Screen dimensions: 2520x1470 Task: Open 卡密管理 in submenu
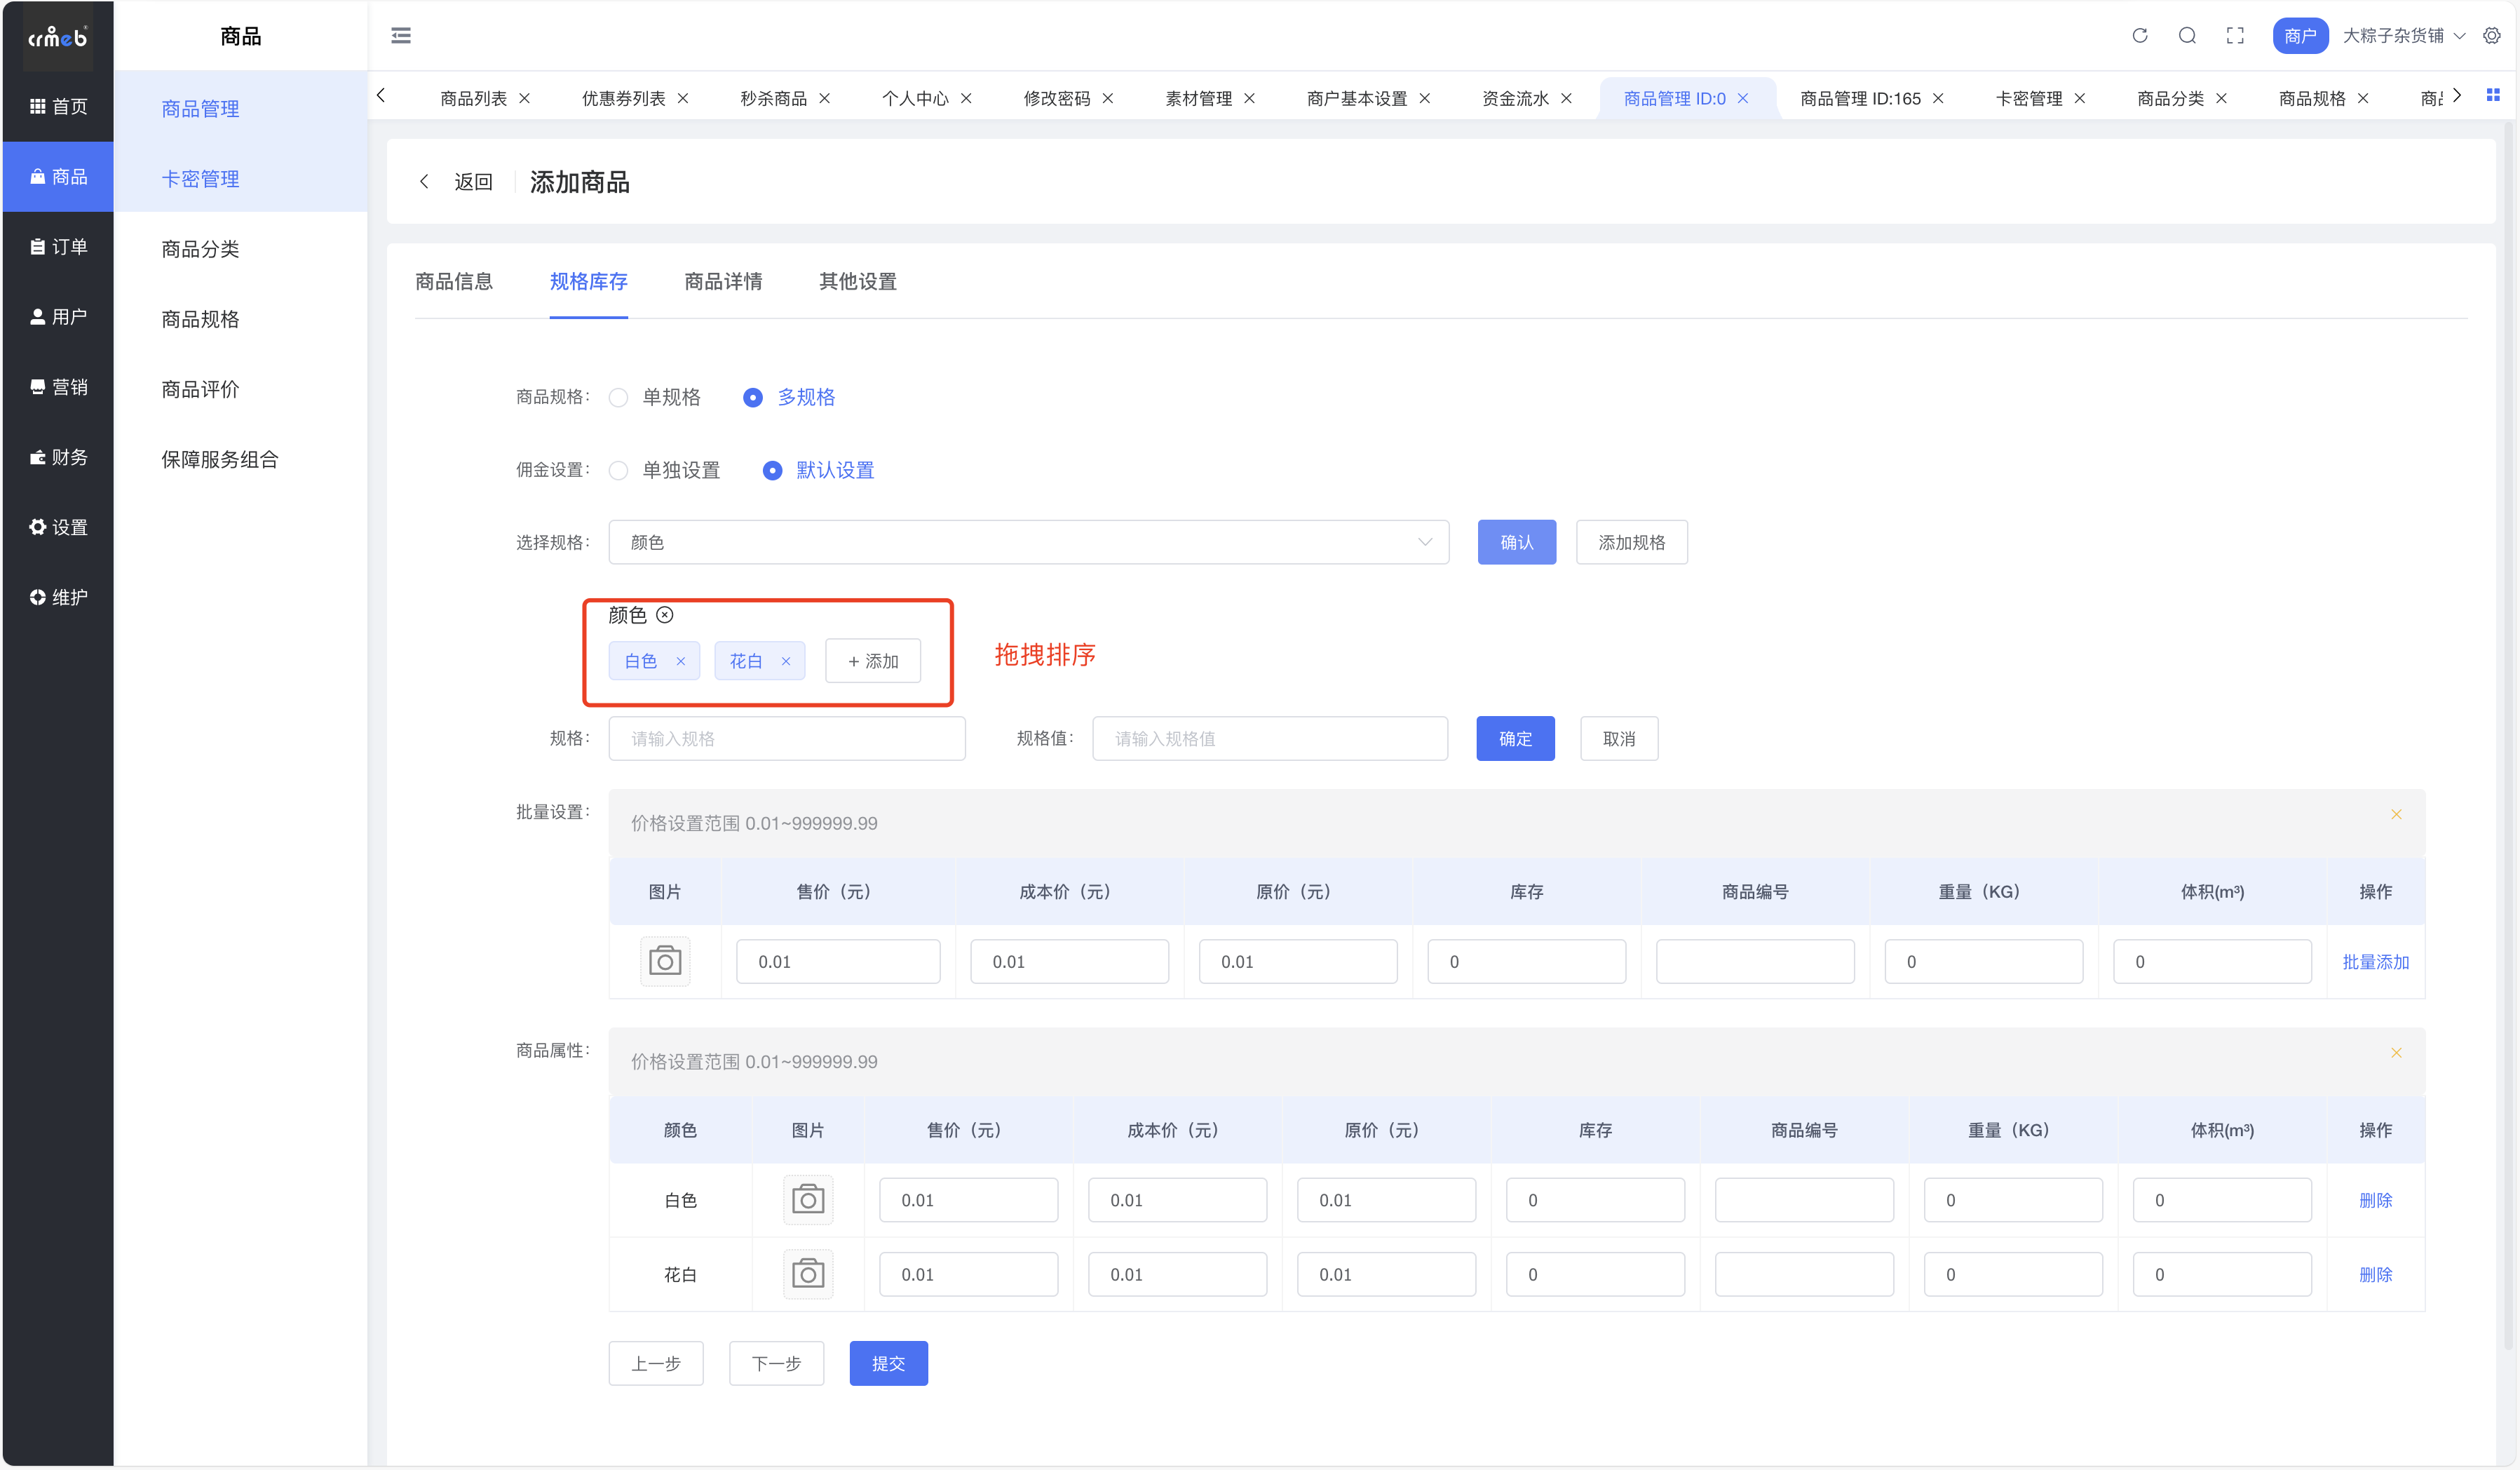(240, 178)
